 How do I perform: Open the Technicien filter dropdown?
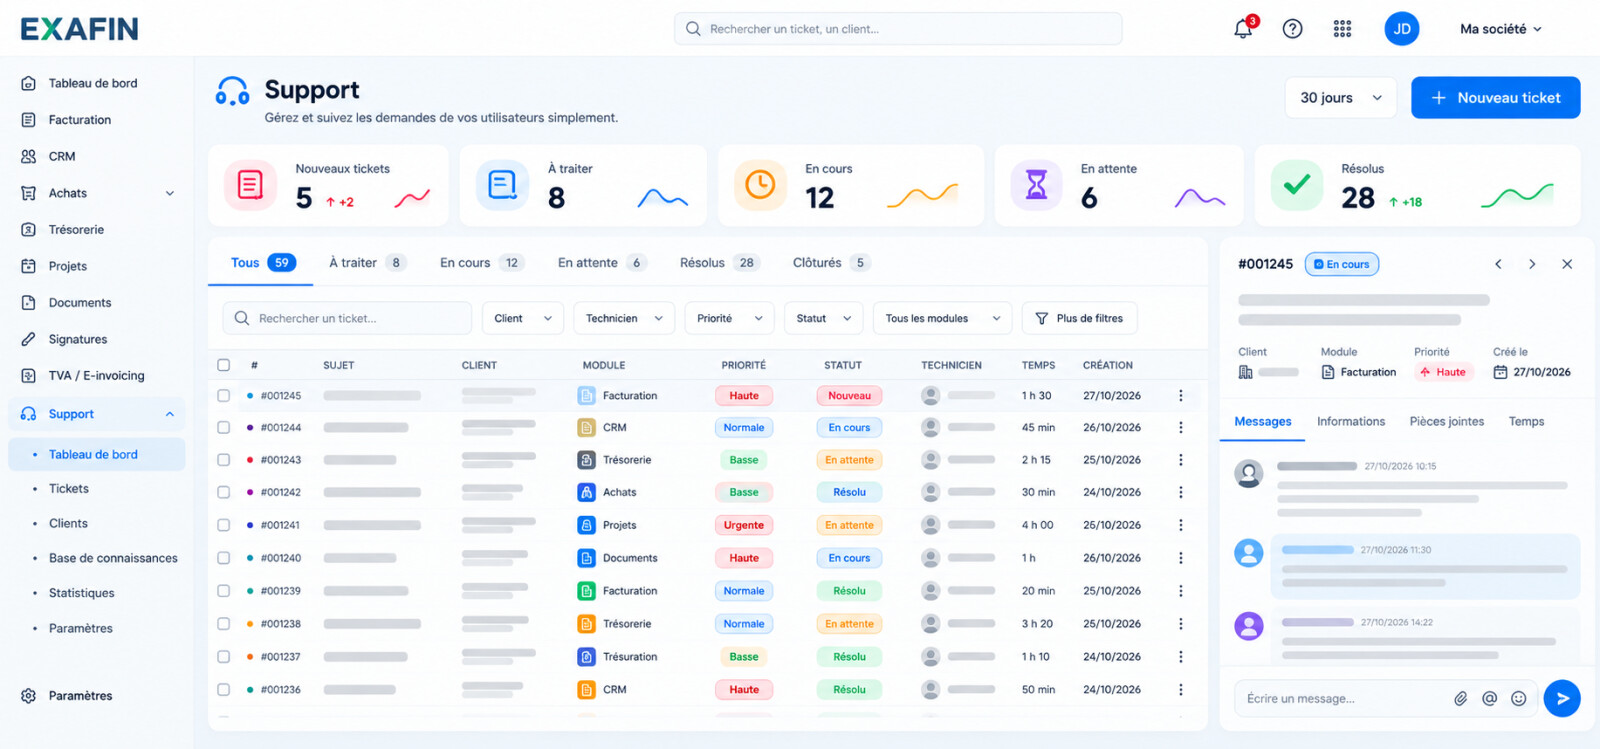(624, 319)
